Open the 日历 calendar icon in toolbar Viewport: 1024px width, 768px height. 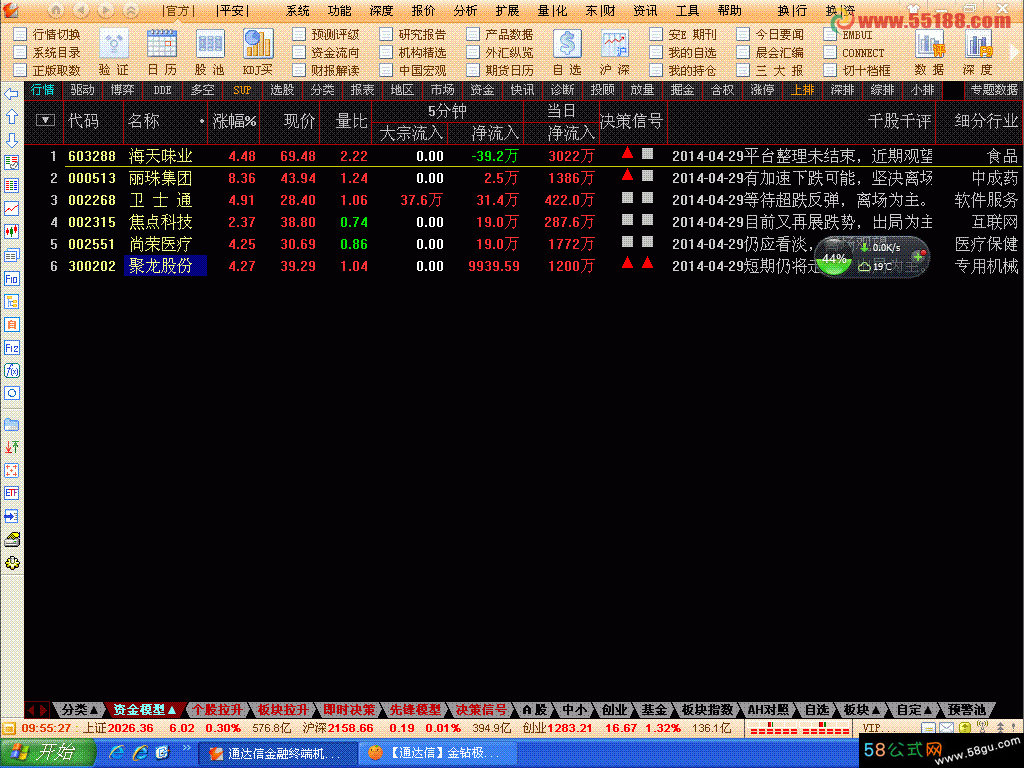coord(161,44)
